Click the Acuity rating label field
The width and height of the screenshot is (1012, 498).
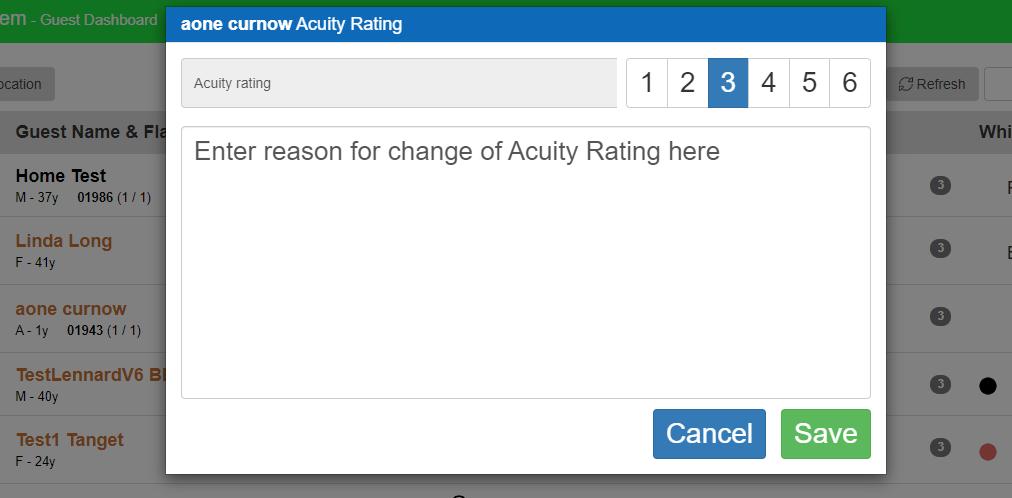(x=399, y=83)
